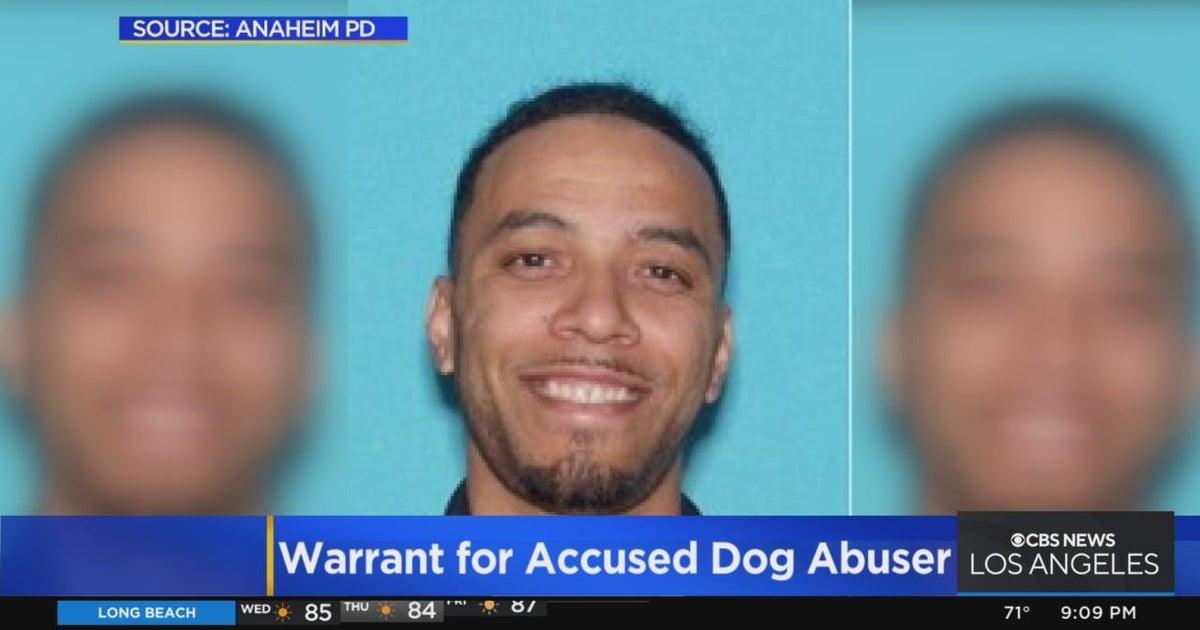Select the Wednesday forecast of 85
This screenshot has height=630, width=1200.
317,612
